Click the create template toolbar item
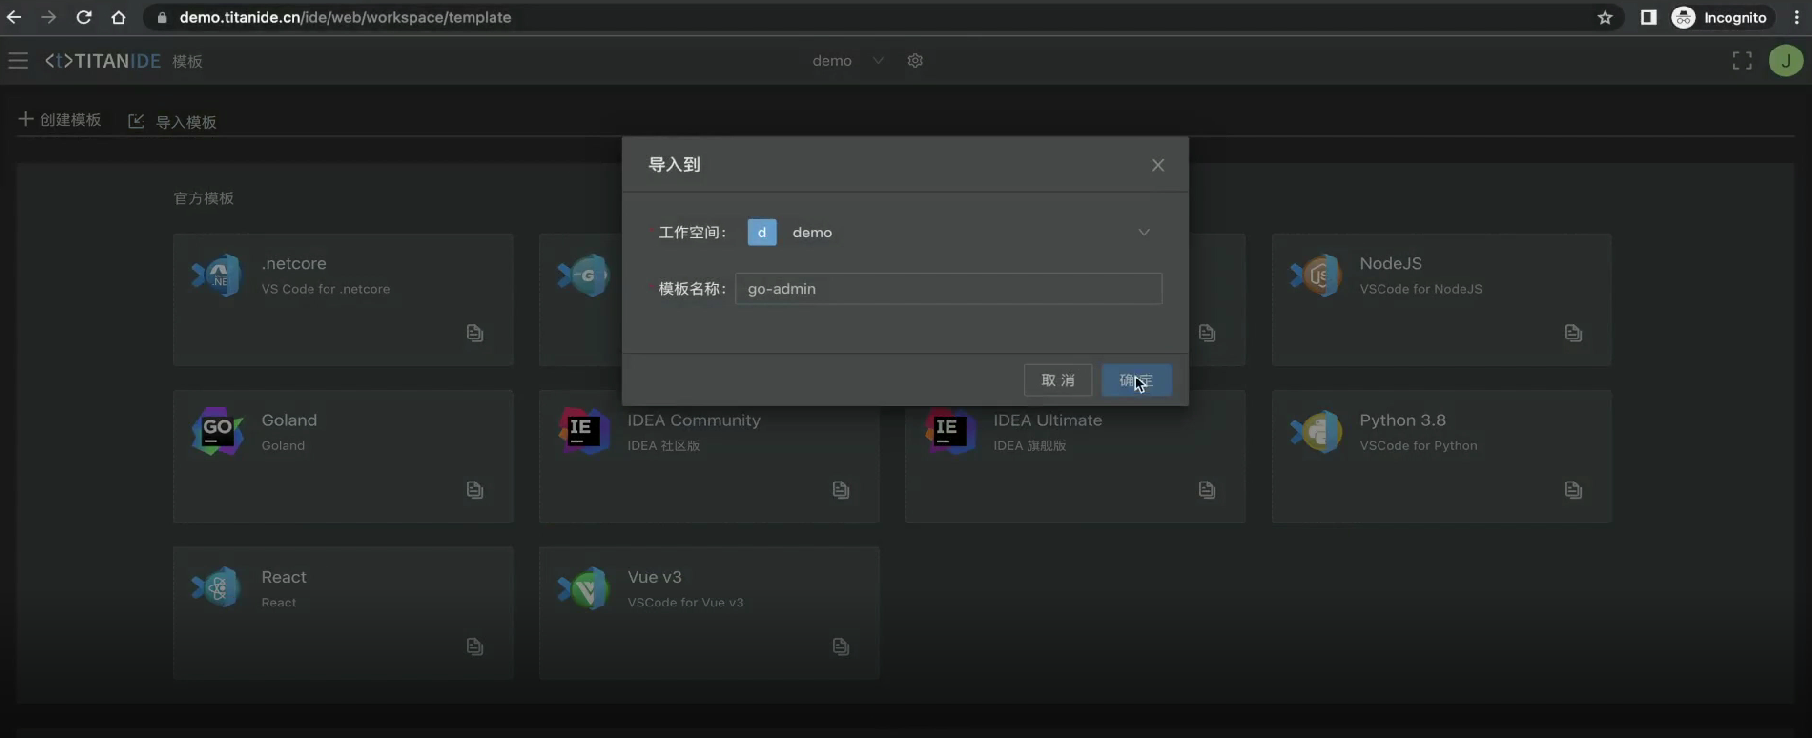This screenshot has height=738, width=1812. point(60,120)
